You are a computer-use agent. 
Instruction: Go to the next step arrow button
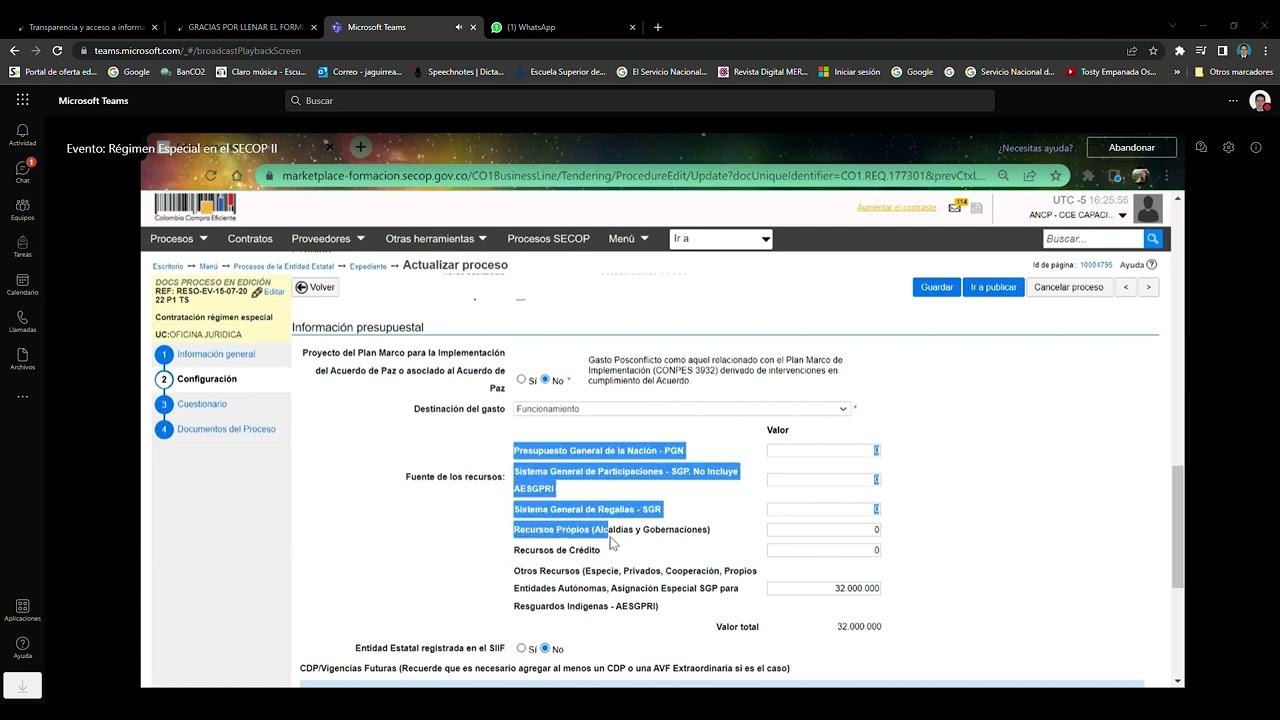click(x=1148, y=287)
